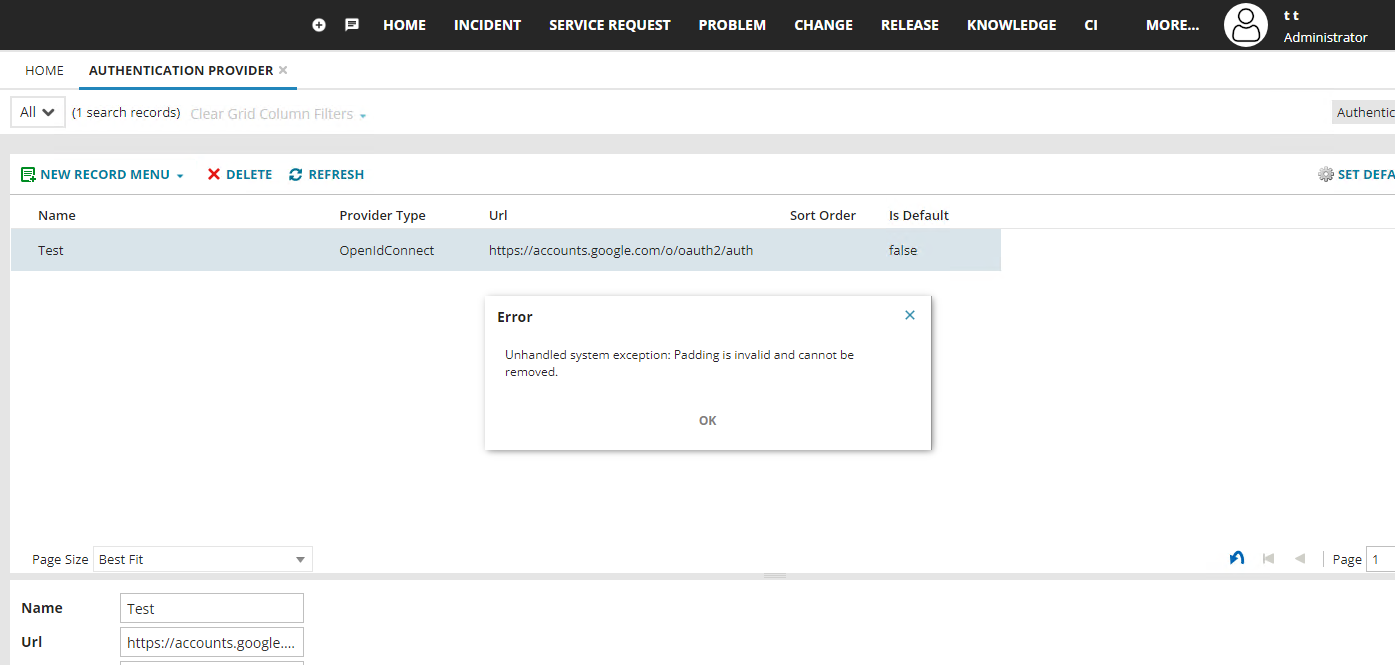The width and height of the screenshot is (1395, 665).
Task: Click the Set Default gear icon
Action: pyautogui.click(x=1326, y=175)
